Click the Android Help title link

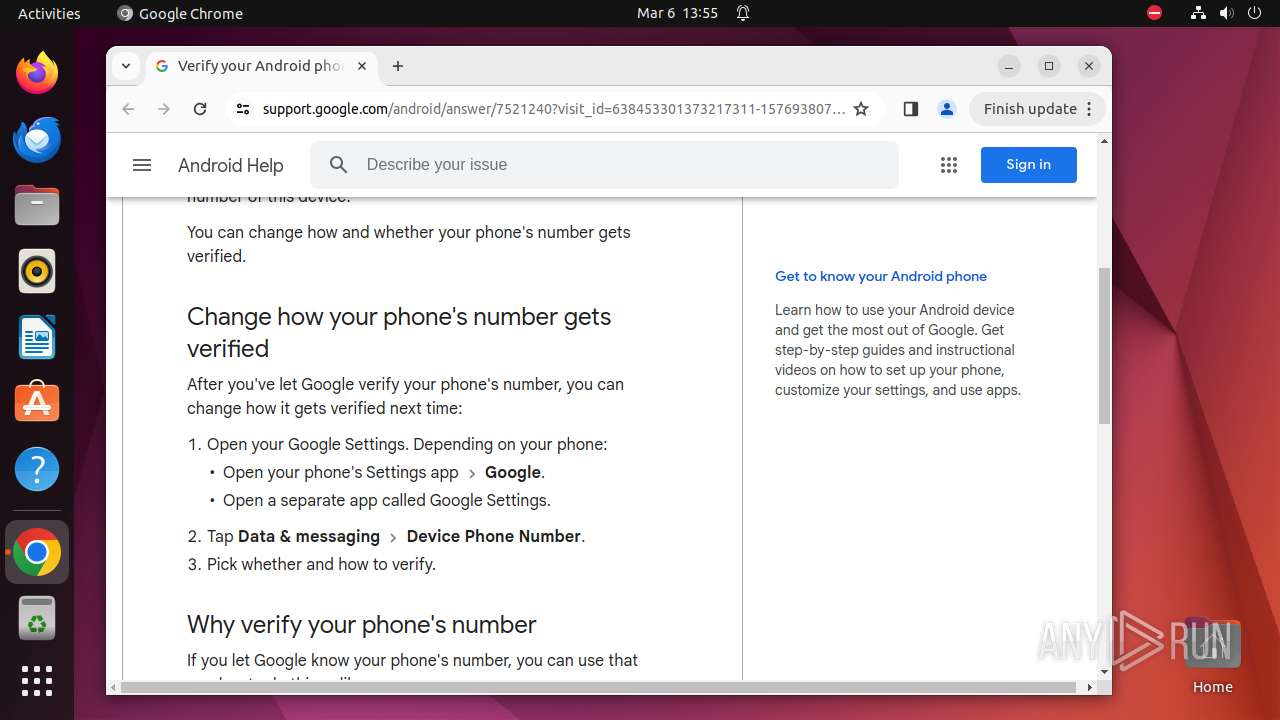(231, 165)
